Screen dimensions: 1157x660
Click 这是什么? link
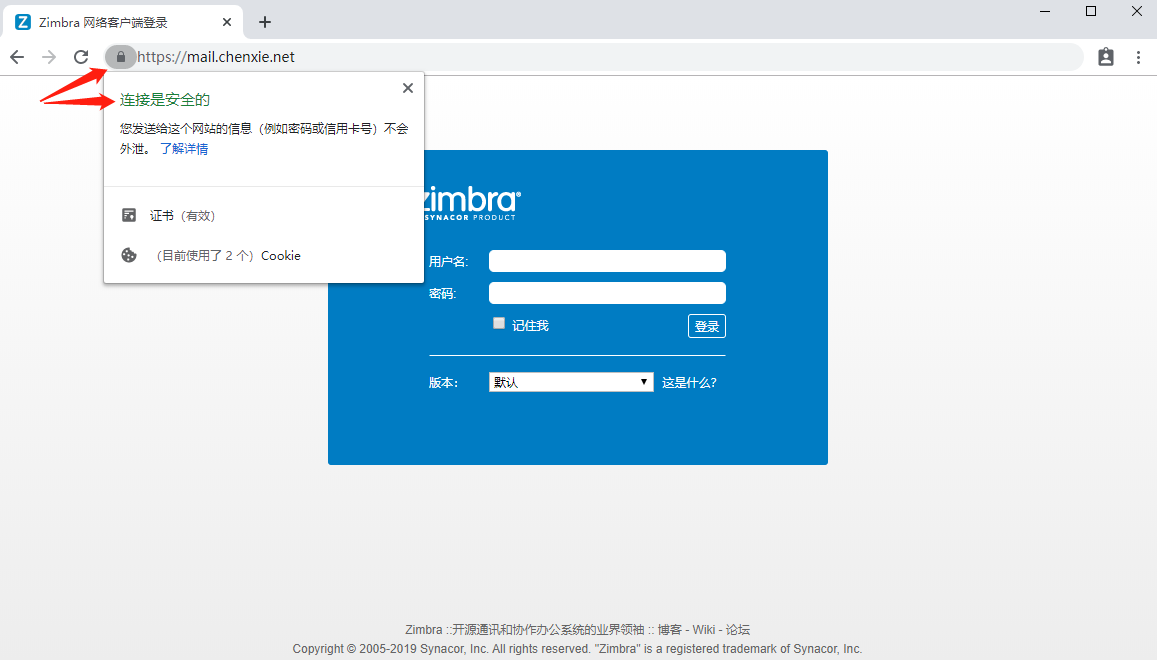pos(689,382)
